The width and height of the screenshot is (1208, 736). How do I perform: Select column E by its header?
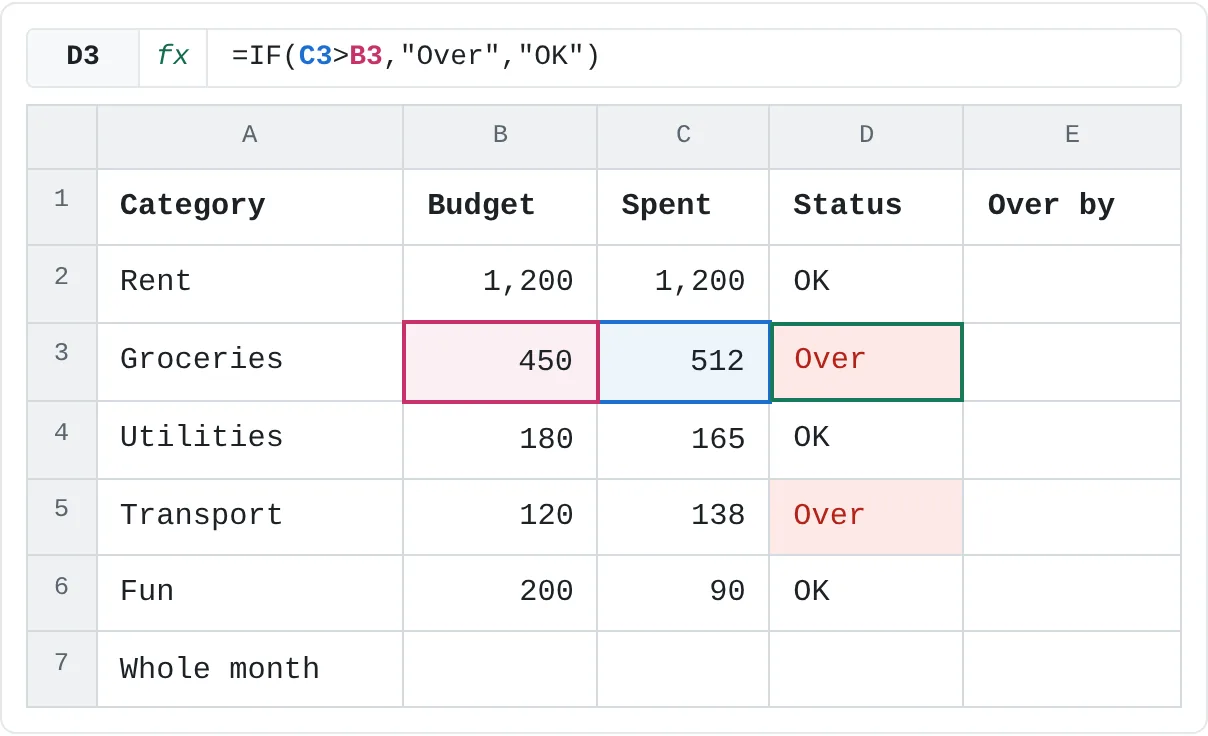click(1072, 136)
